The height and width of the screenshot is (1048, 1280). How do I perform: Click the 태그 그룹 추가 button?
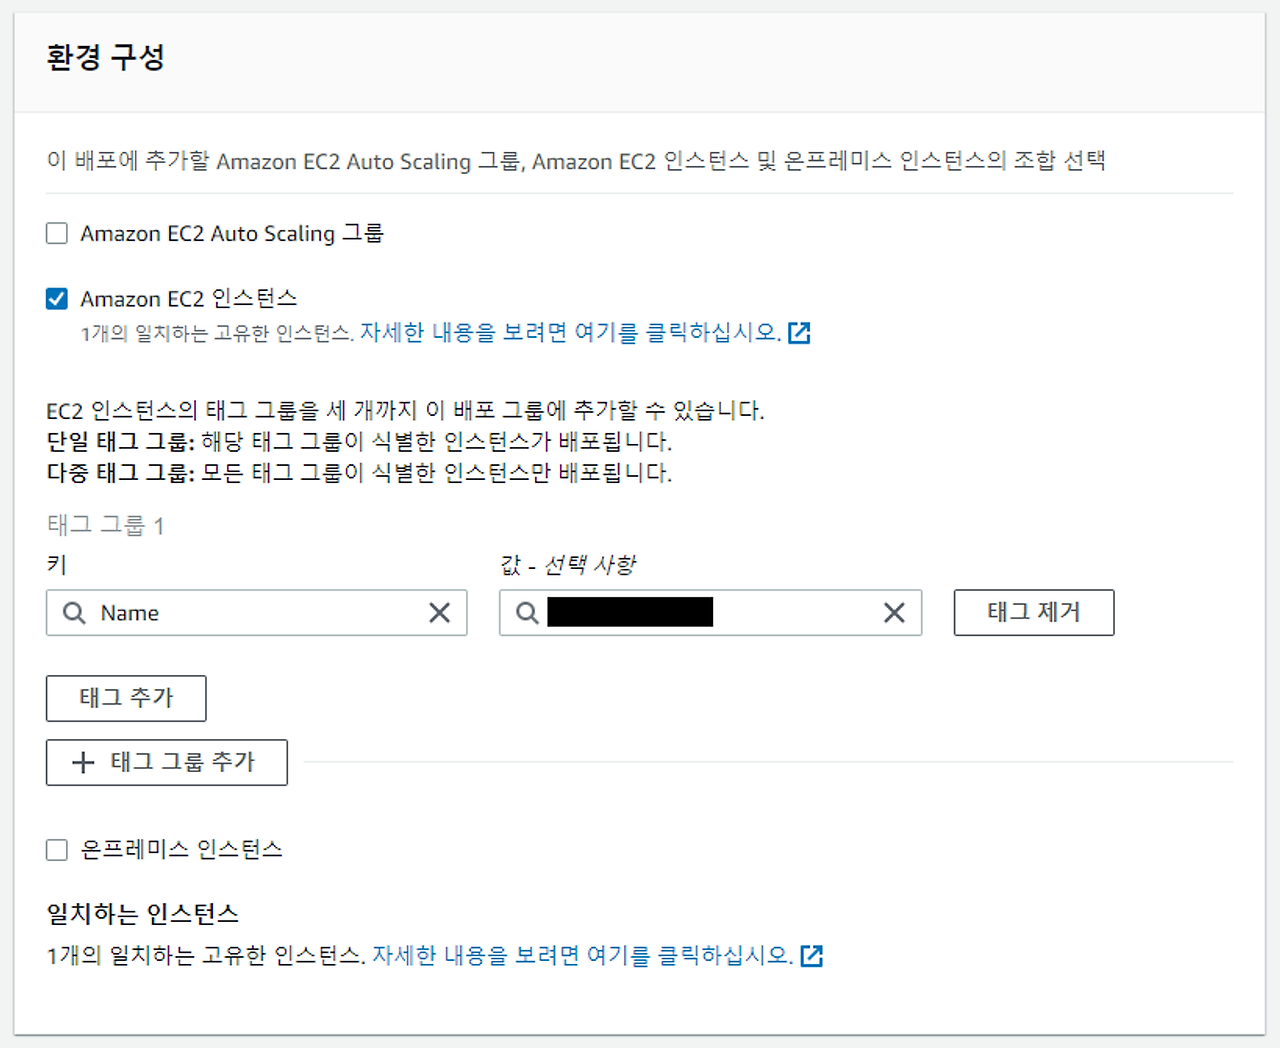click(166, 762)
